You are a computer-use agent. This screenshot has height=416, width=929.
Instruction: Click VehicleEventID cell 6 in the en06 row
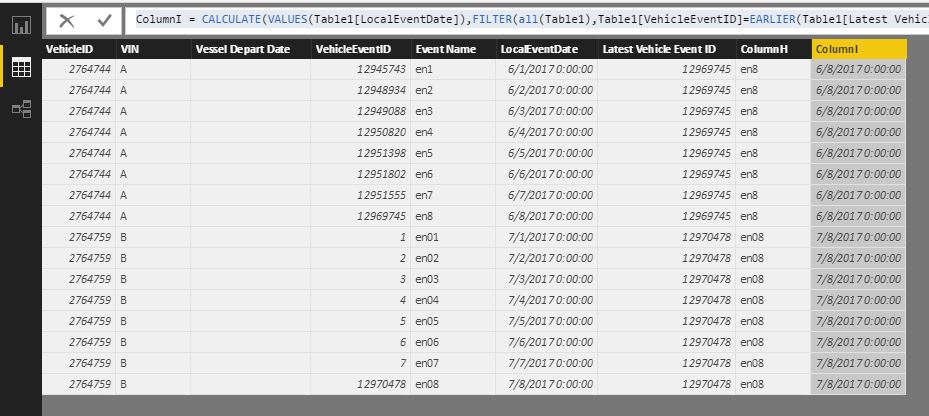(x=361, y=342)
